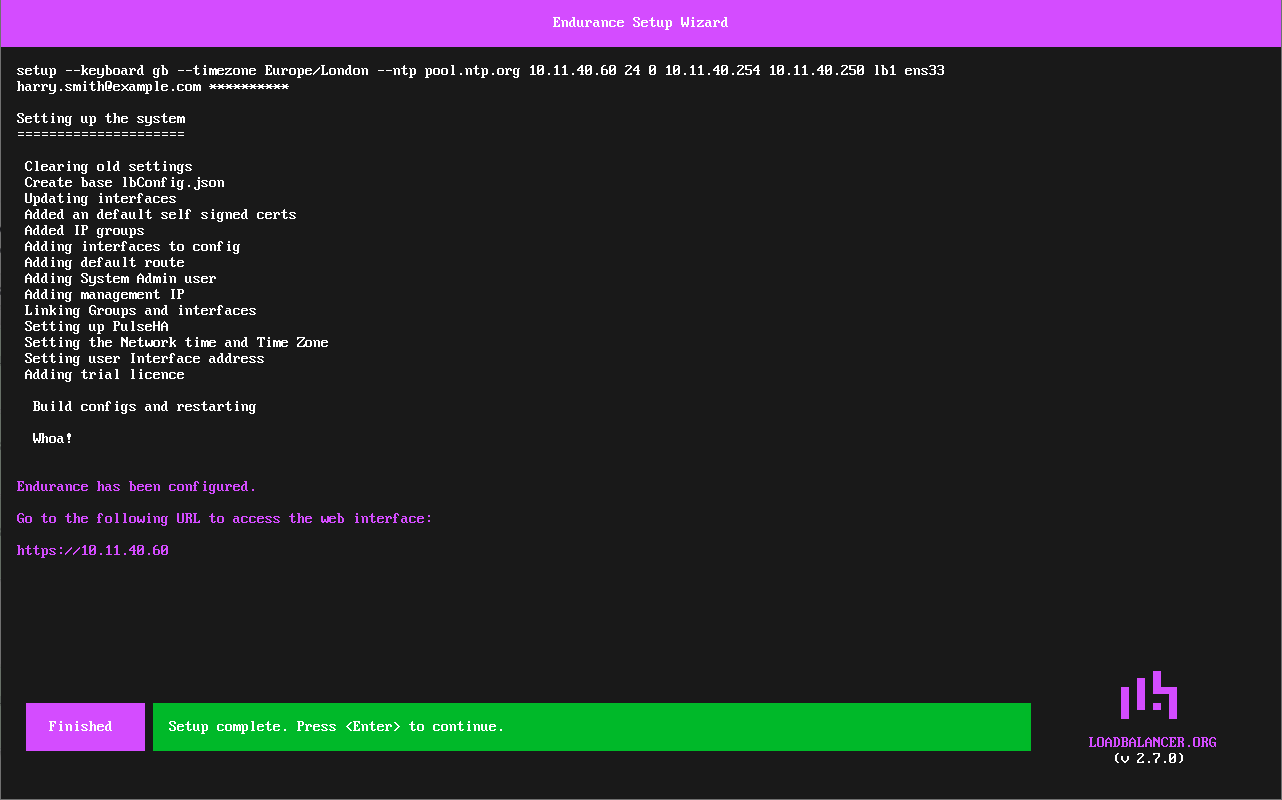The width and height of the screenshot is (1282, 800).
Task: Click the Loadbalancer.org logo icon
Action: (1149, 695)
